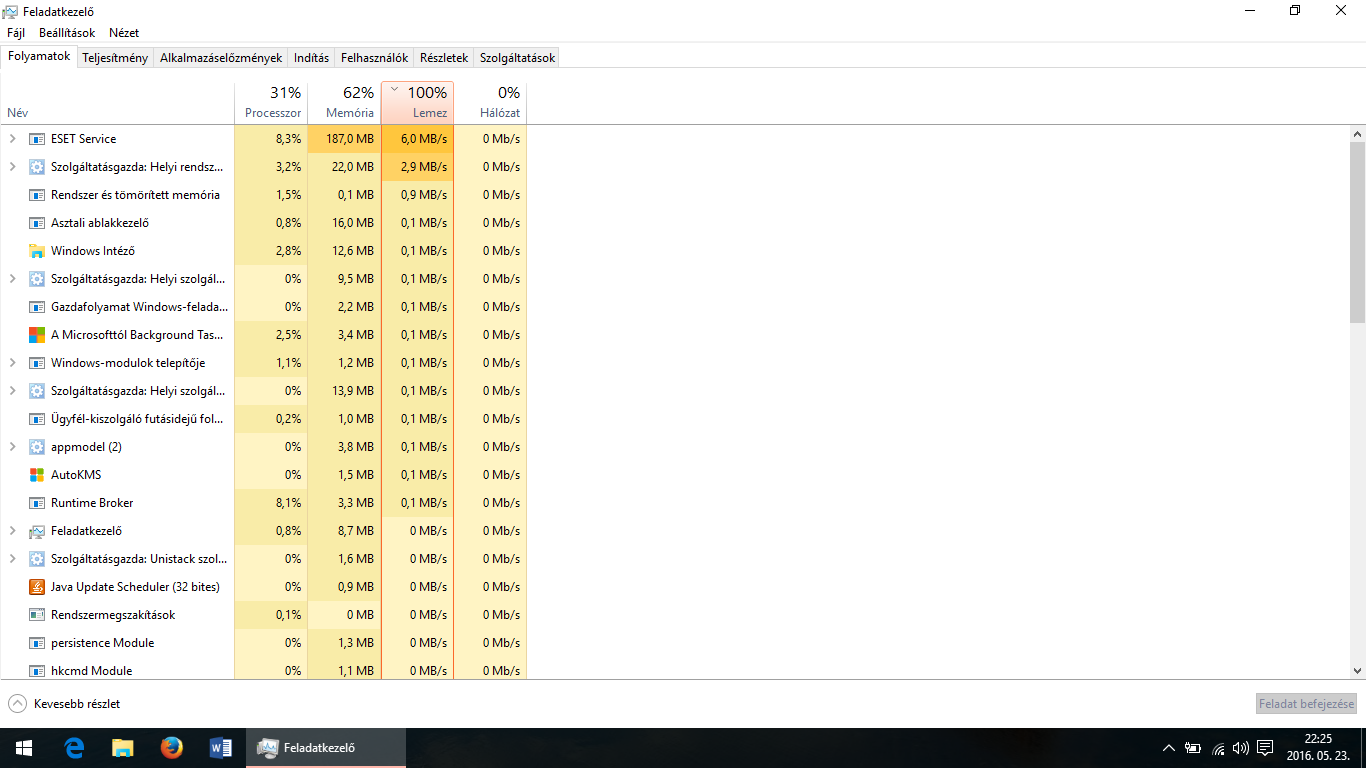Viewport: 1366px width, 768px height.
Task: Expand the Windows-modulok telepítője group
Action: click(12, 363)
